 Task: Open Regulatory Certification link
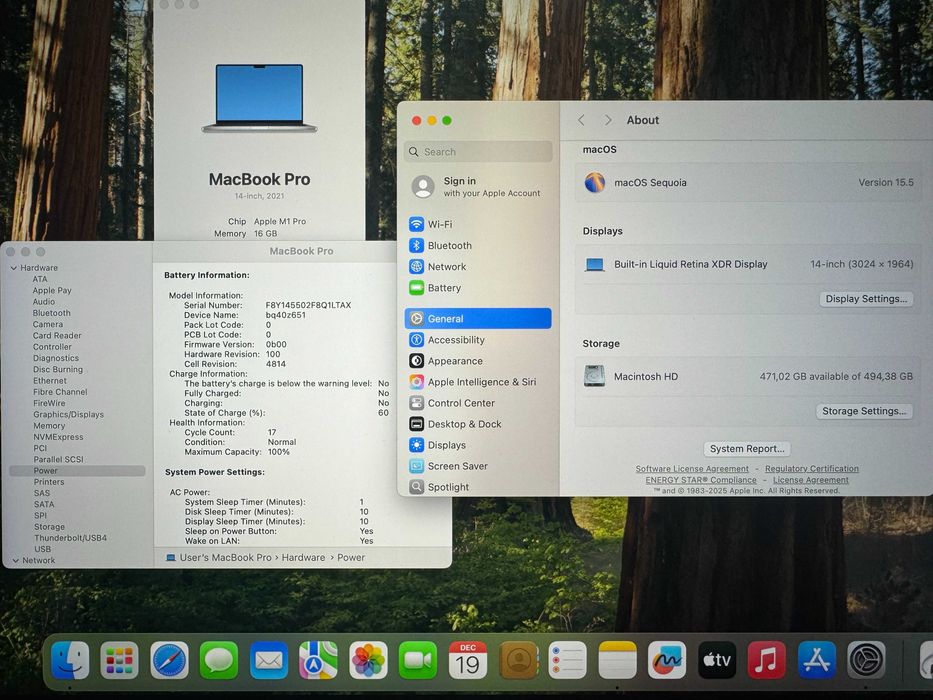point(812,469)
